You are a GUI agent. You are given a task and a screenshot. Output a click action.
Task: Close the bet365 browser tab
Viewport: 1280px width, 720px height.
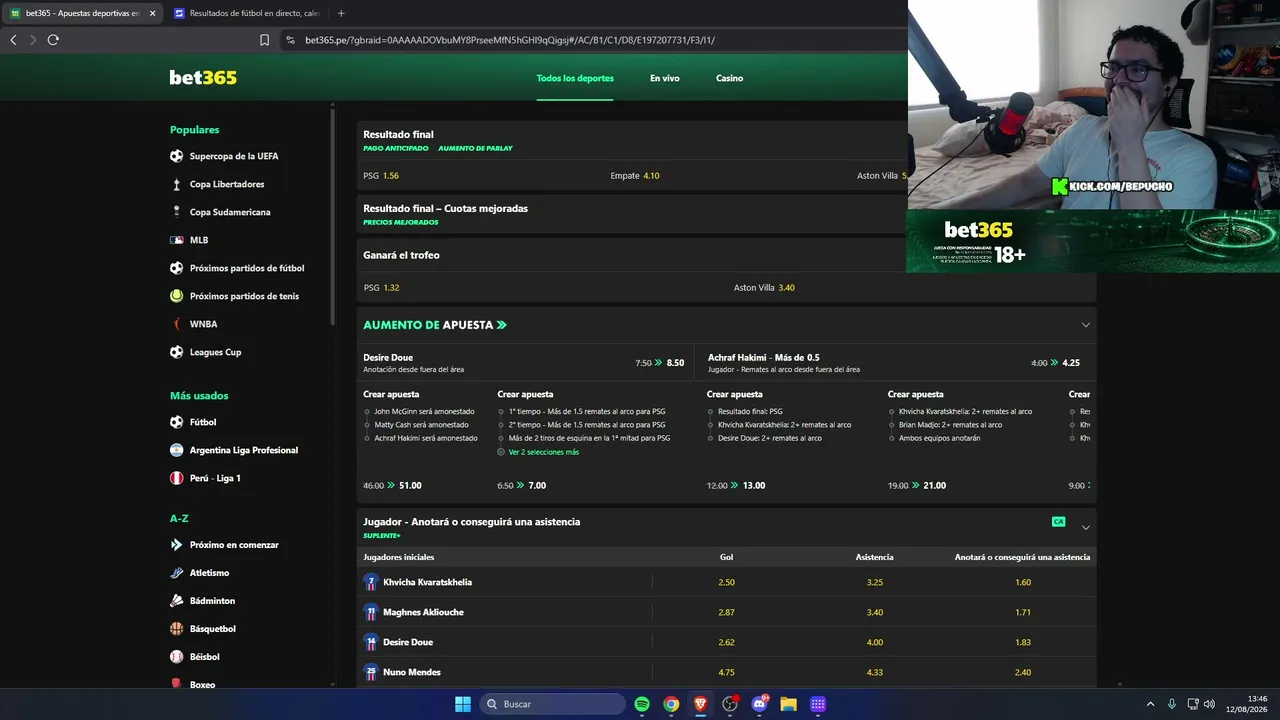point(152,13)
